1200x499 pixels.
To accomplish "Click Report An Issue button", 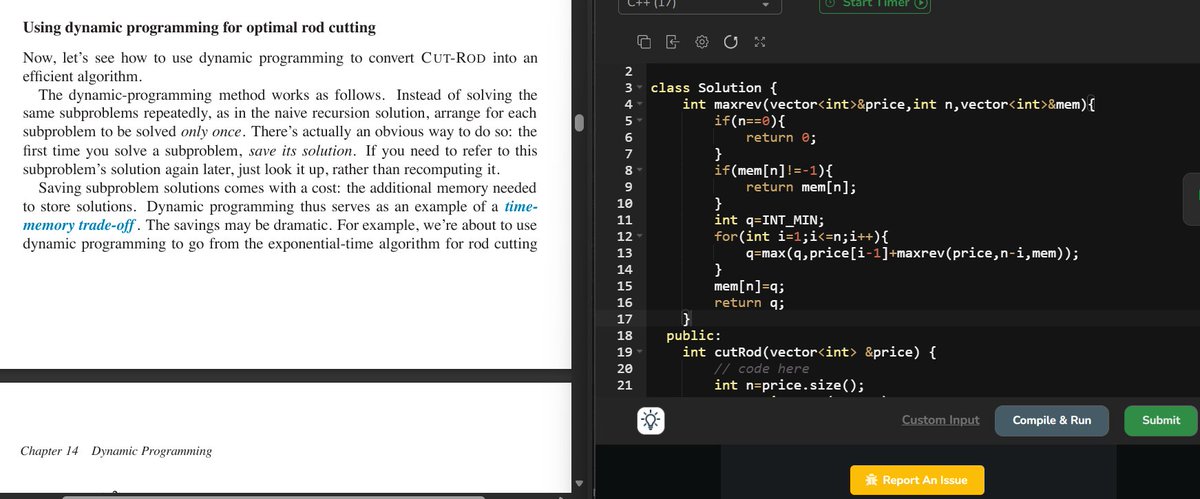I will point(917,480).
